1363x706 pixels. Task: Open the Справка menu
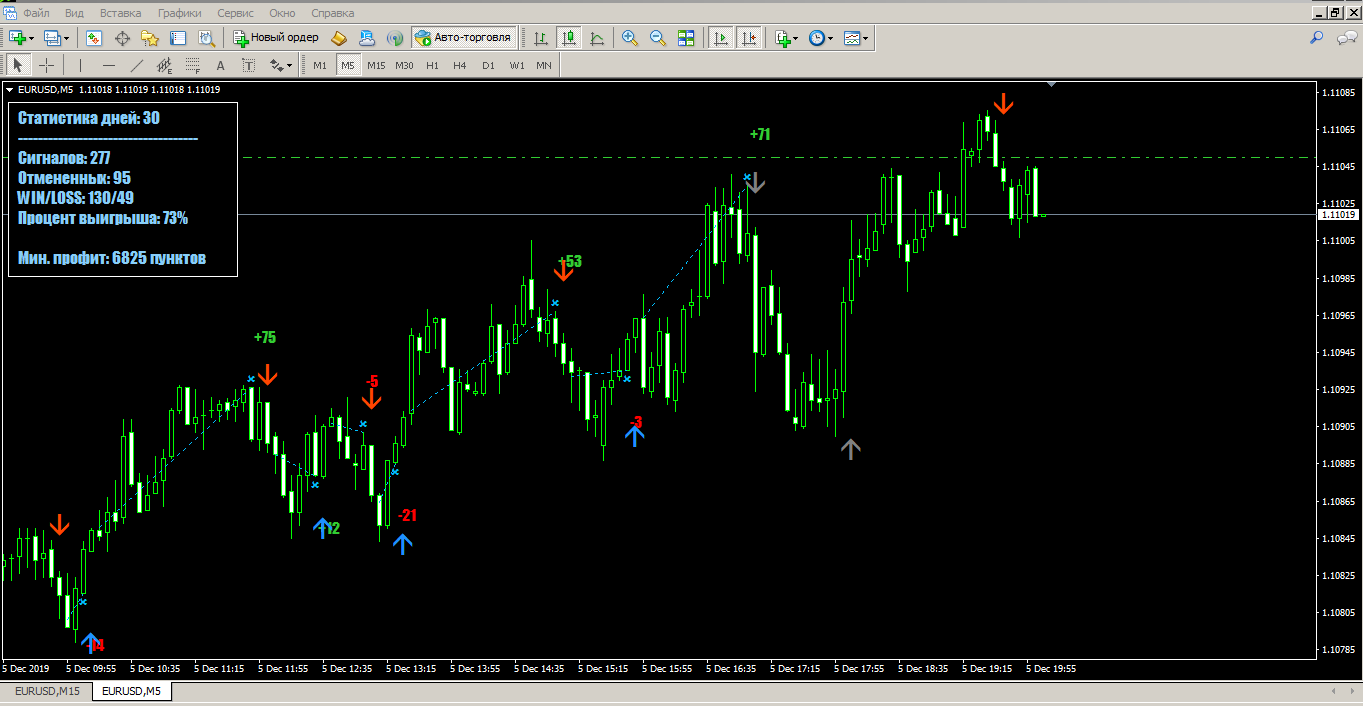pos(333,13)
